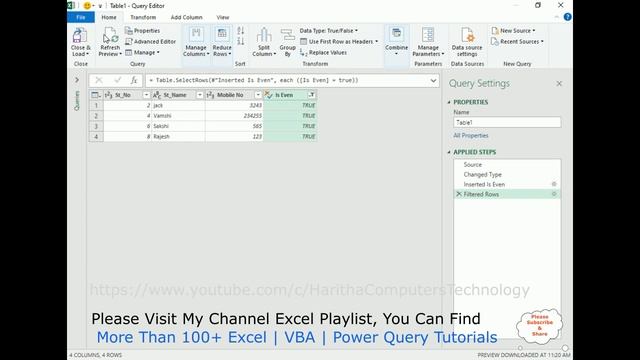This screenshot has height=360, width=640.
Task: Switch to the View tab
Action: (223, 17)
